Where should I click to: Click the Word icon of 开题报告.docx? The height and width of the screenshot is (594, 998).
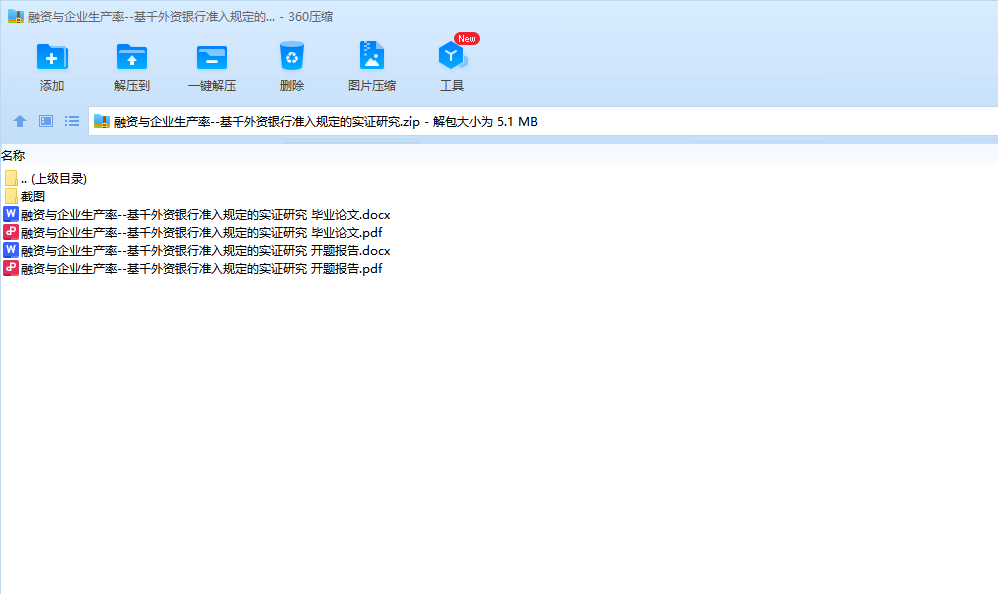coord(11,250)
